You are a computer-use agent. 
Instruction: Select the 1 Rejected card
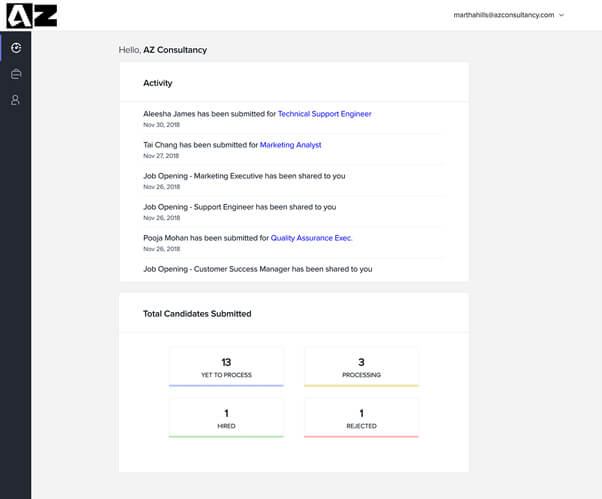361,417
